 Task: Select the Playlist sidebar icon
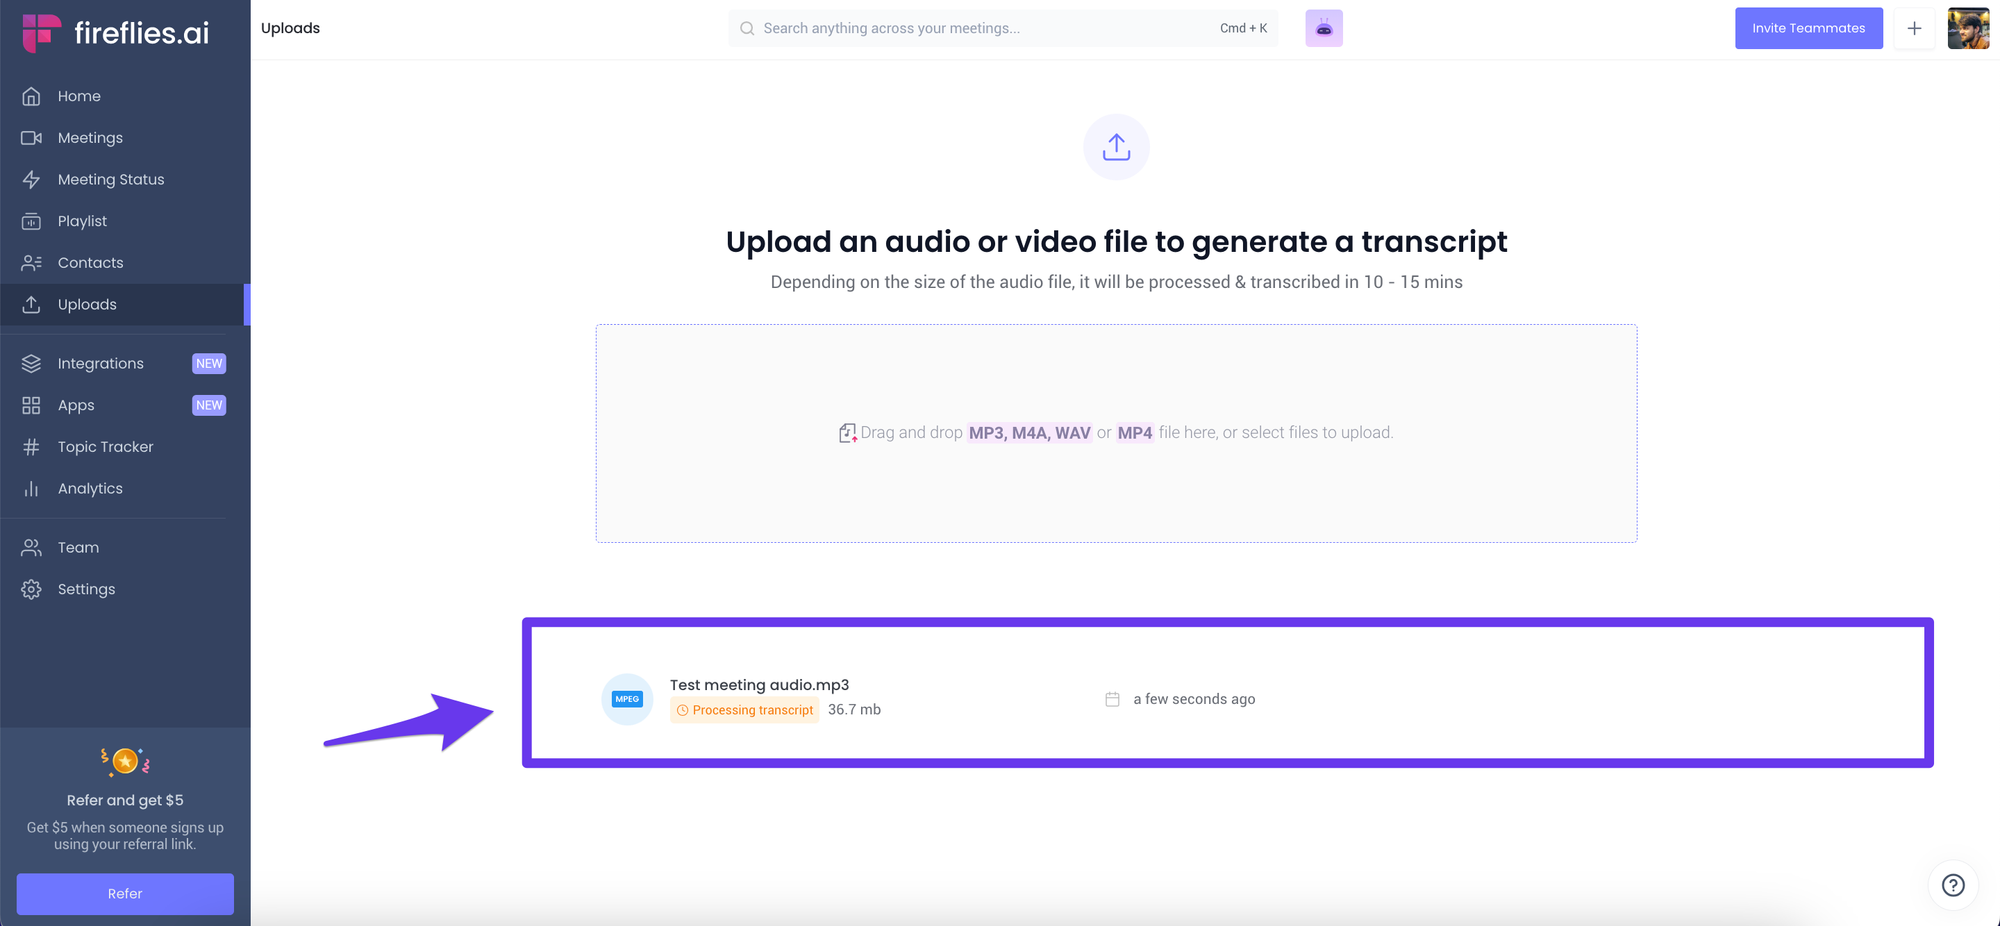click(x=31, y=221)
